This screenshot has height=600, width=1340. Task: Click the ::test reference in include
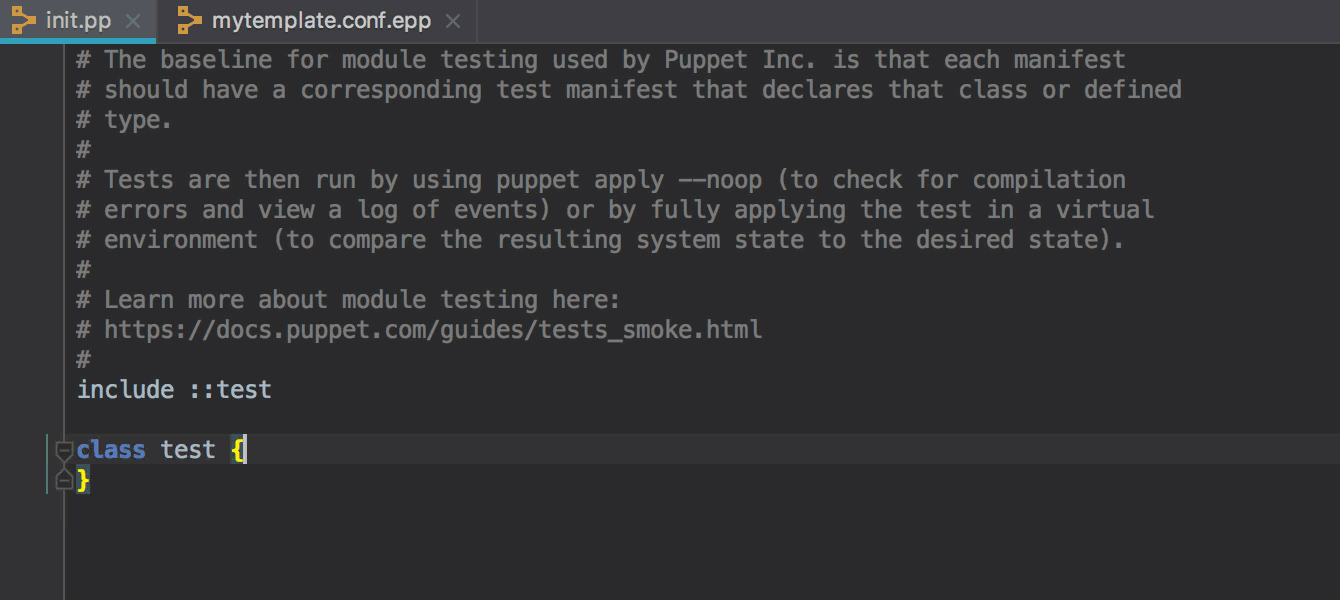click(230, 389)
